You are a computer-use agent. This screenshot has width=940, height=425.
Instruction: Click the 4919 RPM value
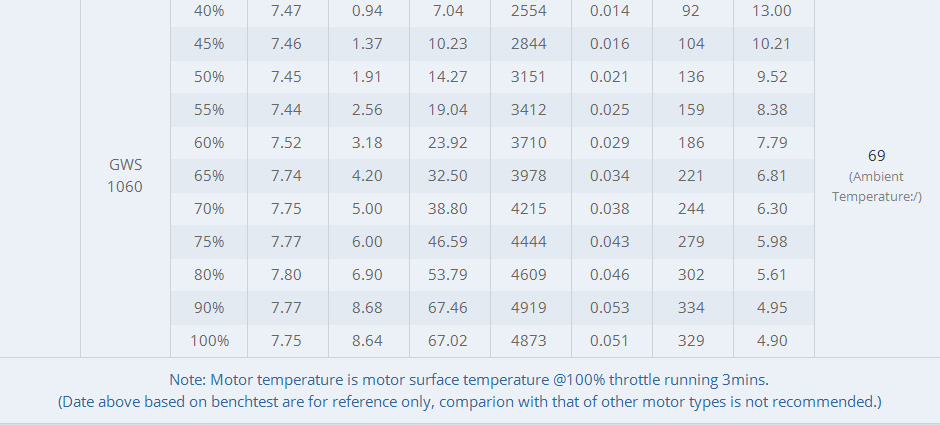coord(529,308)
